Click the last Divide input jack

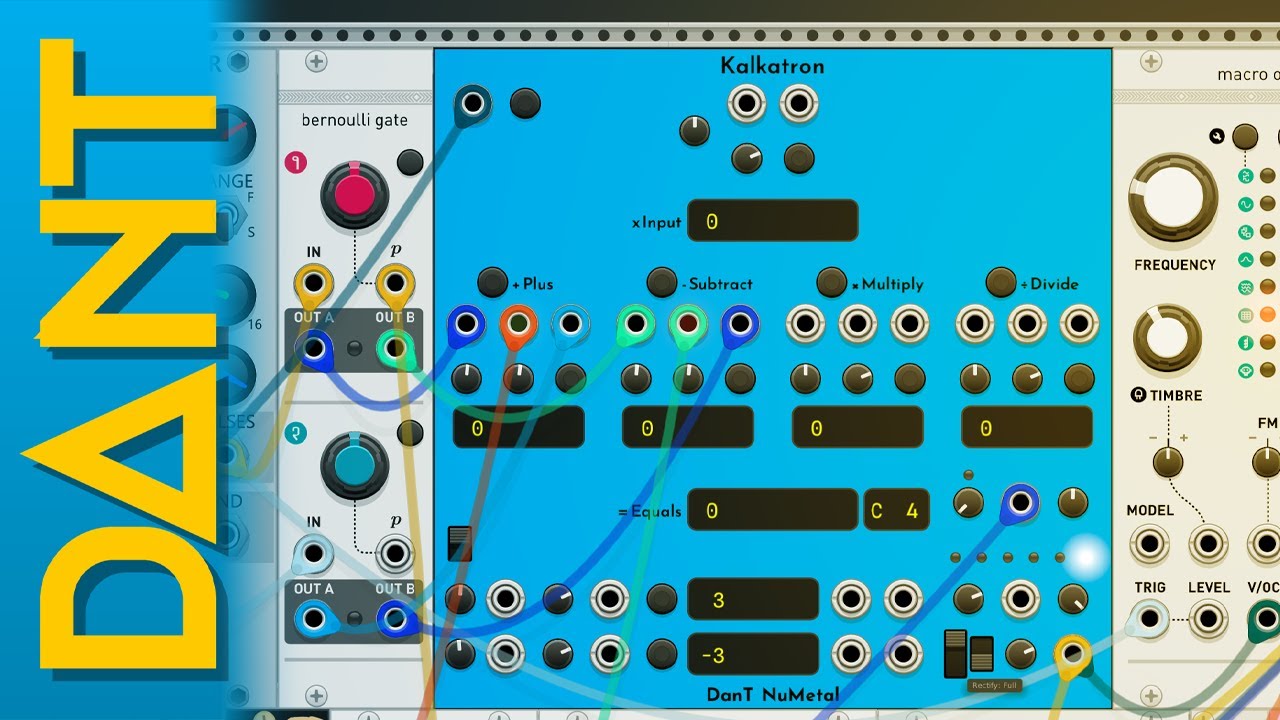coord(1079,323)
